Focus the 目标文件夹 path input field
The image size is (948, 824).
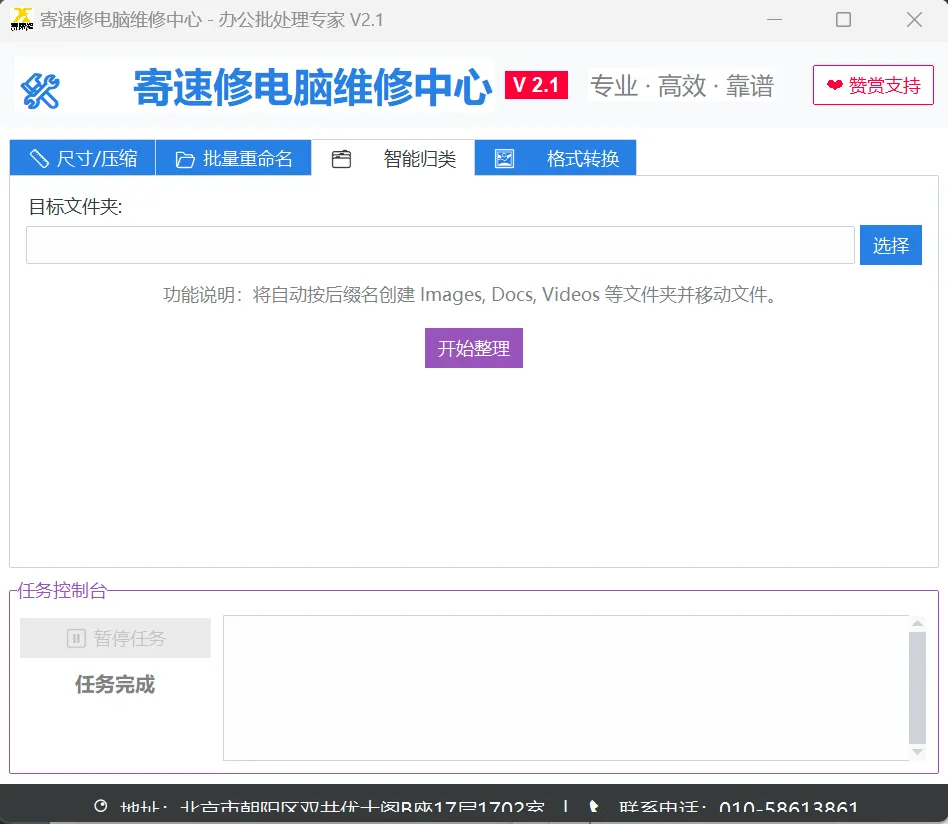[440, 245]
